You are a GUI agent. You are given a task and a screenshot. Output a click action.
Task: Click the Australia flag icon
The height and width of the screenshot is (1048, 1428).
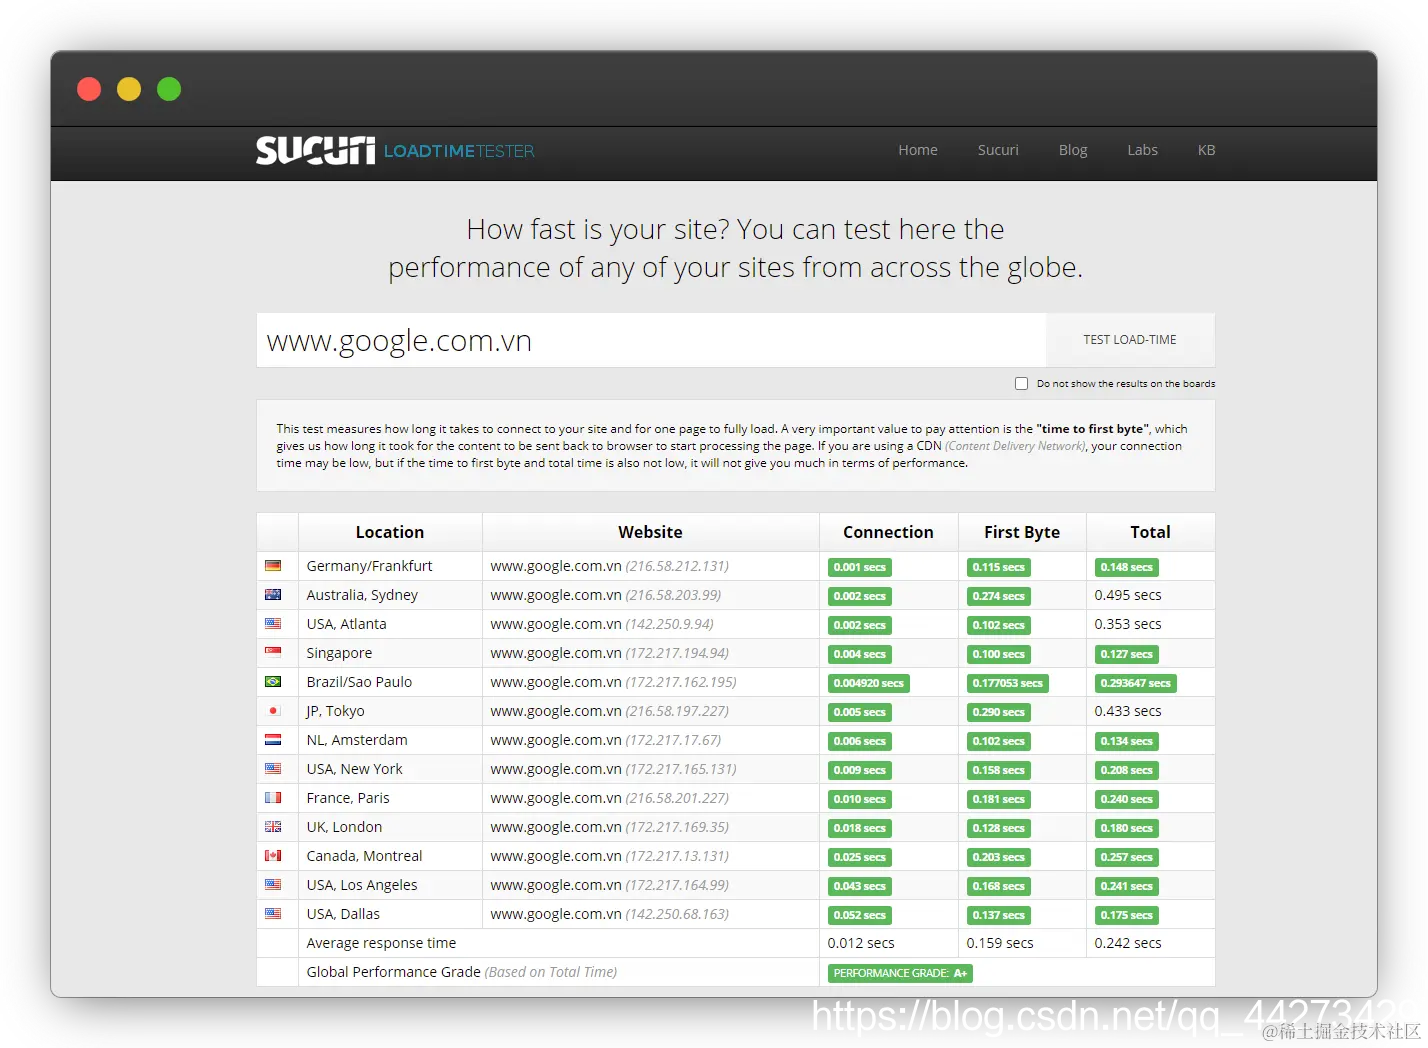pos(273,595)
